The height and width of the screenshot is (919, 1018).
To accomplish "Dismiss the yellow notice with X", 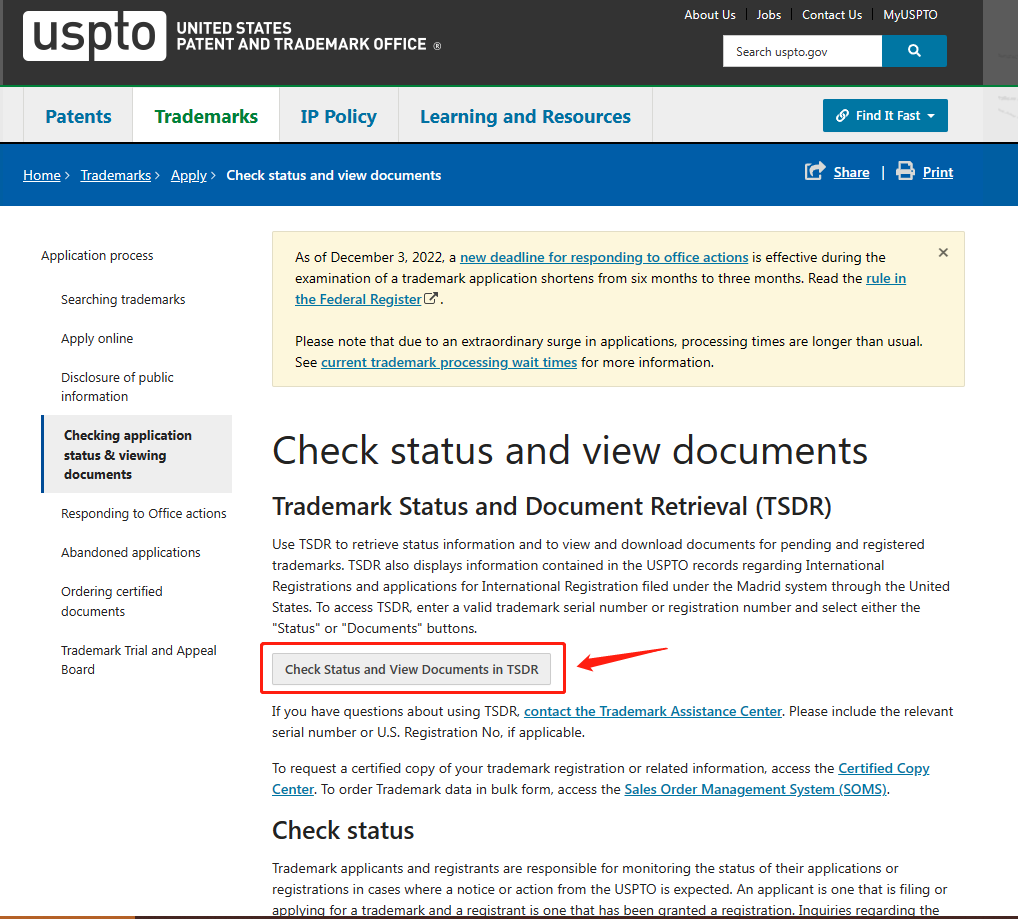I will tap(943, 252).
